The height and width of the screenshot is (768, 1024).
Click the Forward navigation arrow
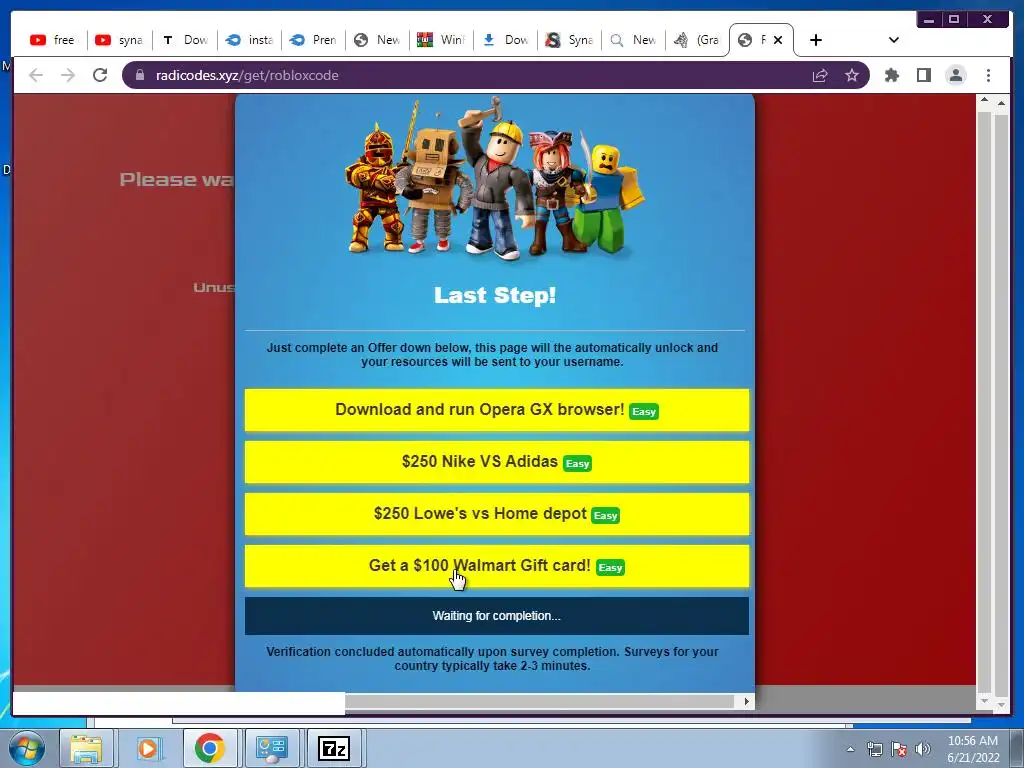click(68, 75)
